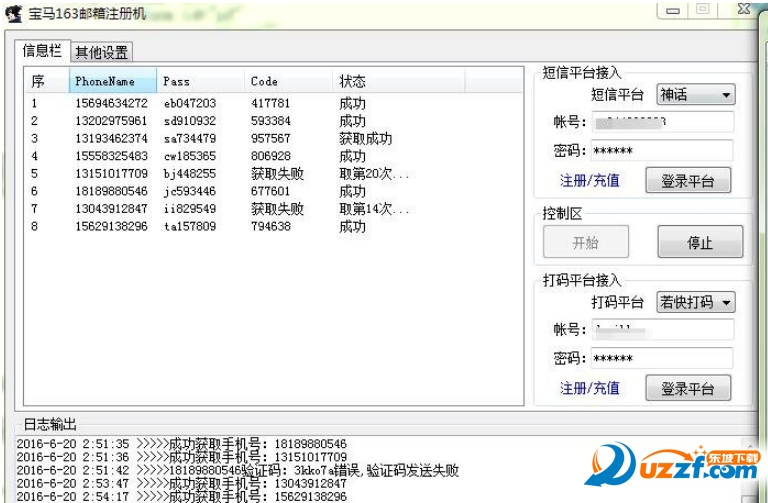Sort by the PhoneName column header
The width and height of the screenshot is (768, 503).
113,81
